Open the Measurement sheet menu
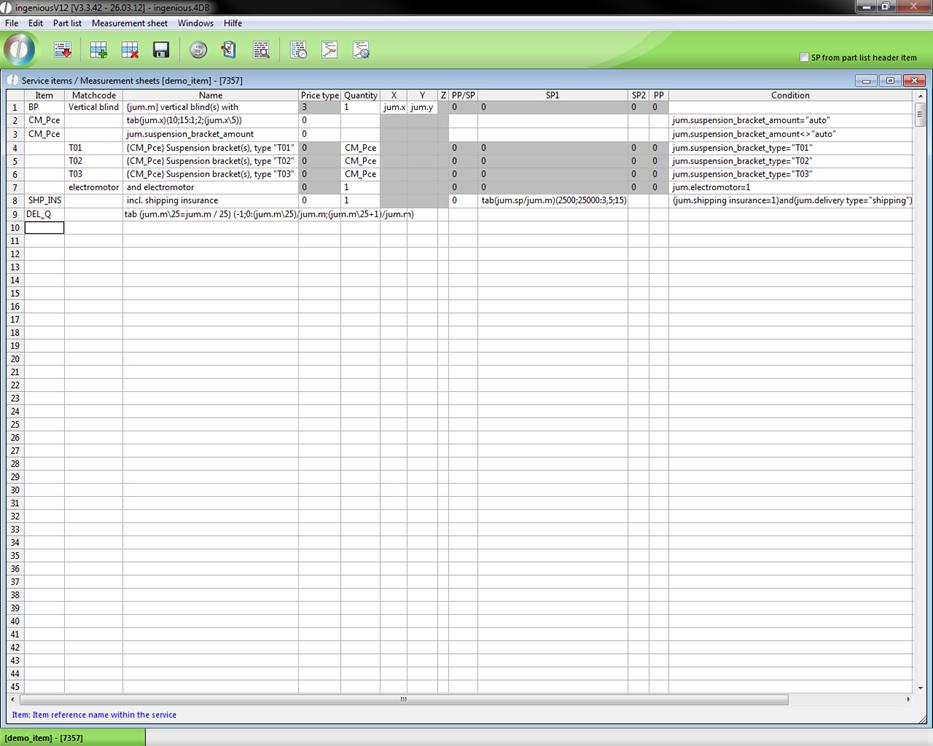 pos(129,23)
